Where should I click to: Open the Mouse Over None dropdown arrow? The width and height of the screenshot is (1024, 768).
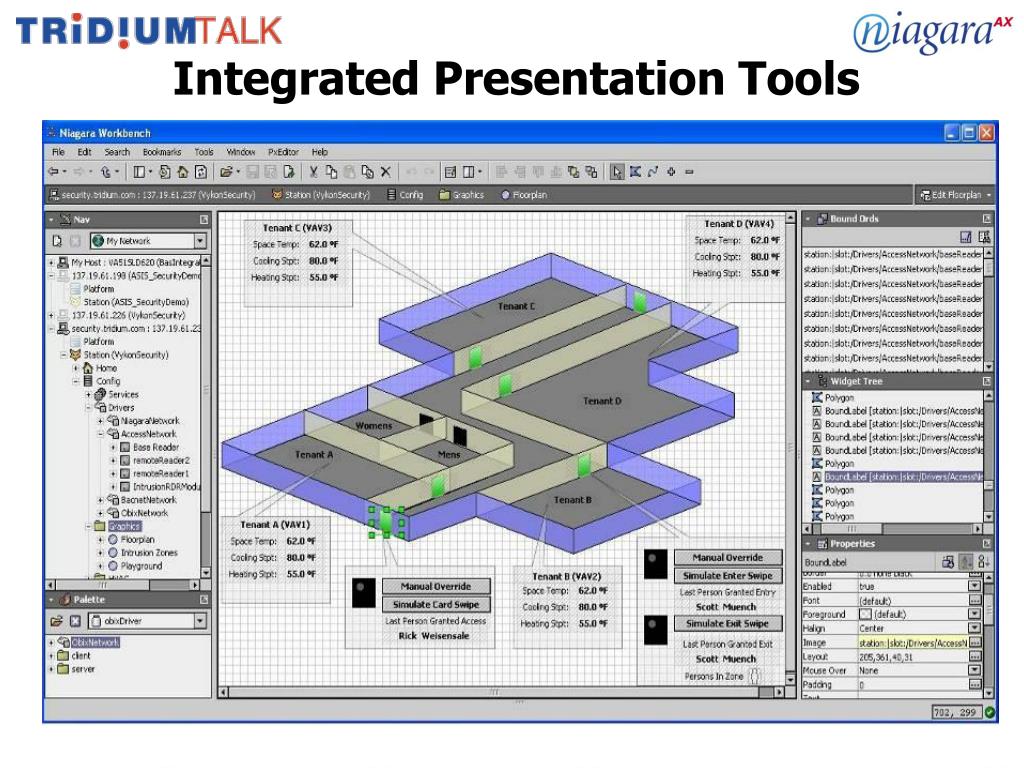point(974,670)
